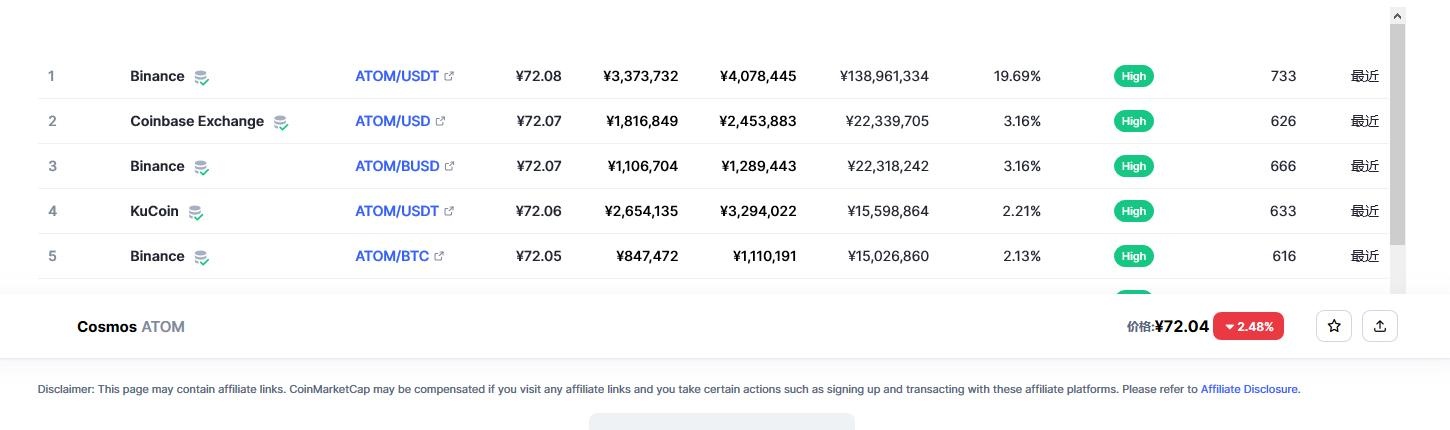Click external link icon next to ATOM/USD
This screenshot has width=1450, height=430.
click(x=441, y=121)
